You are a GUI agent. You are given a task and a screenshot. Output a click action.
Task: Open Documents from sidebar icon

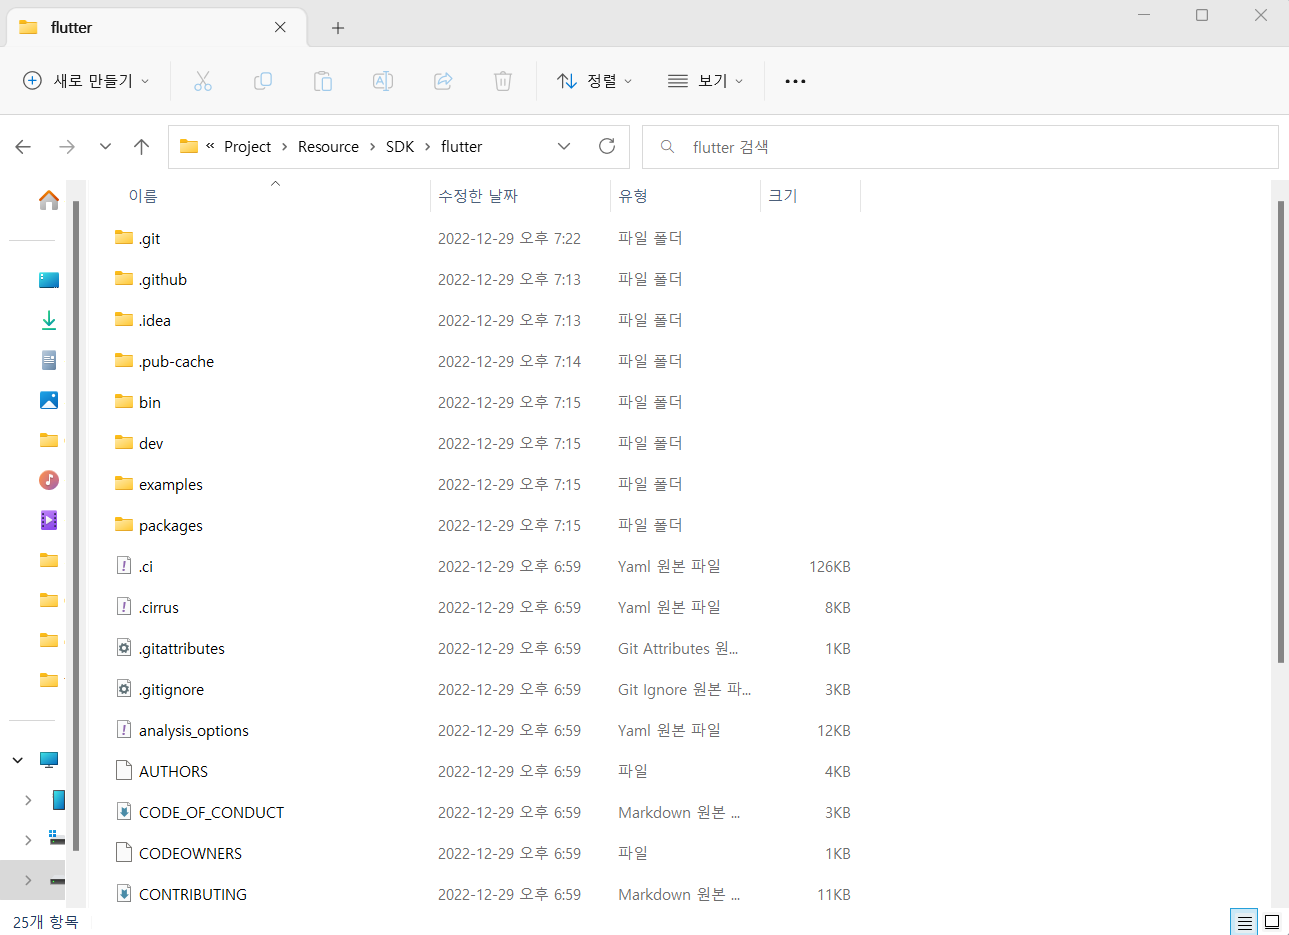[48, 360]
